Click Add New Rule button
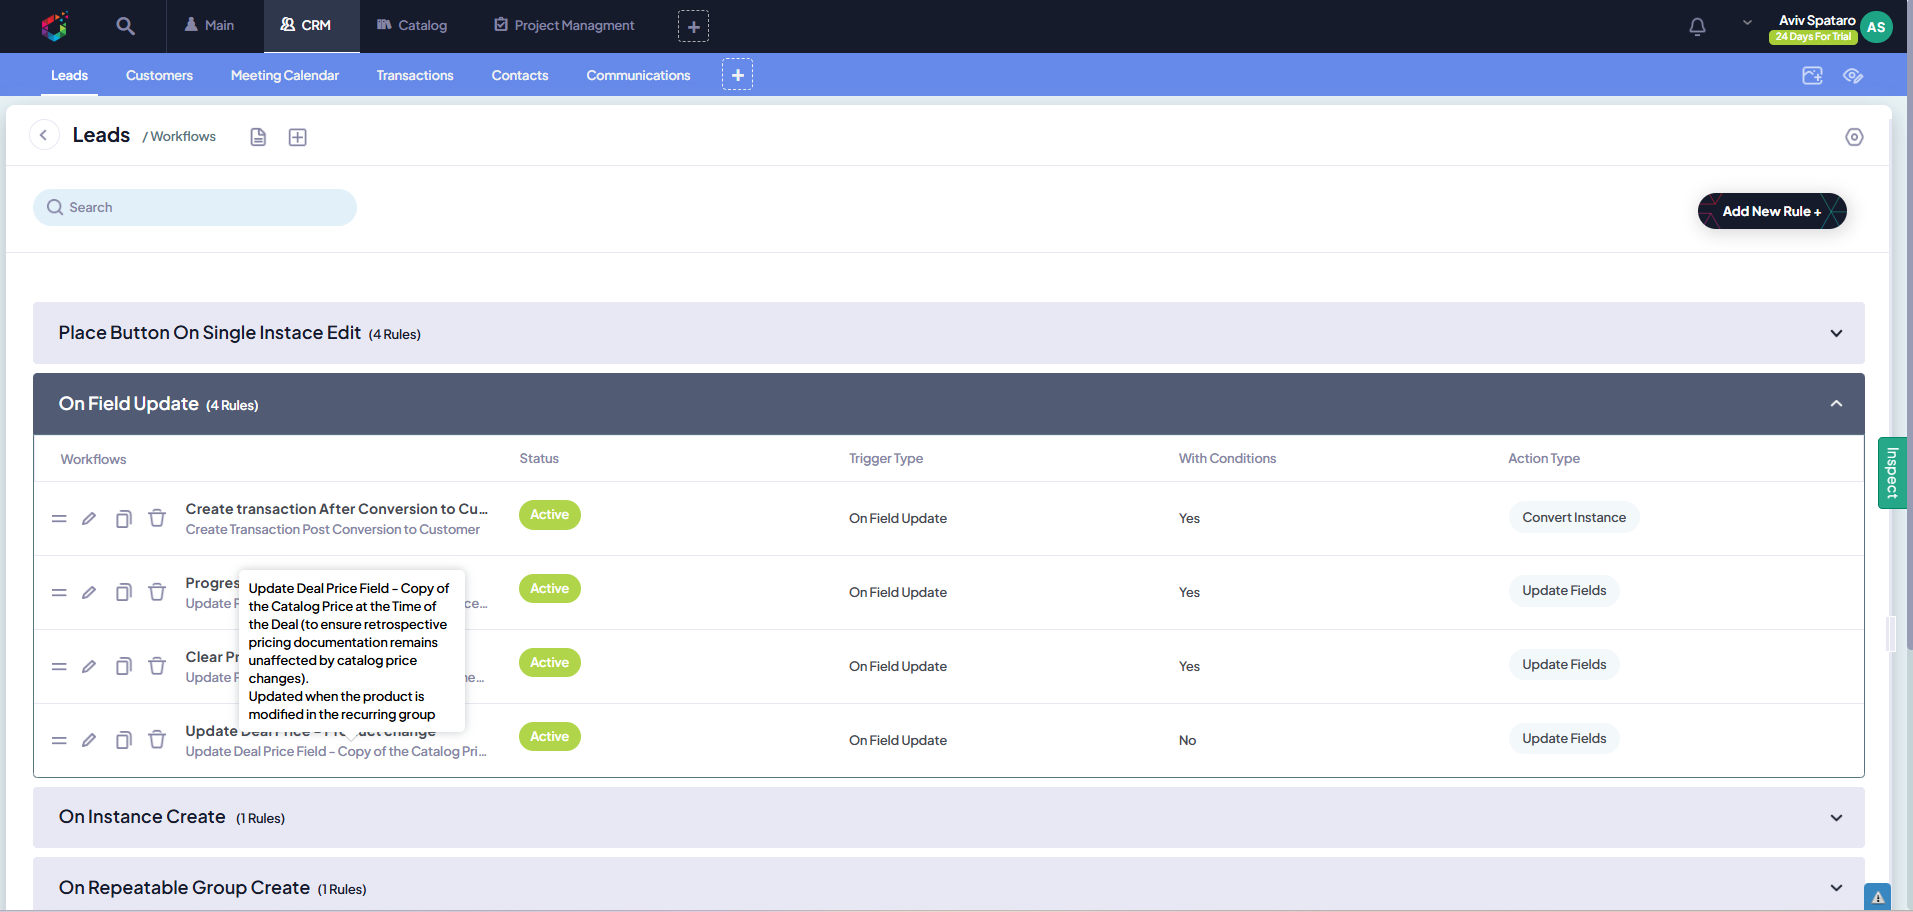Image resolution: width=1913 pixels, height=912 pixels. pos(1771,211)
